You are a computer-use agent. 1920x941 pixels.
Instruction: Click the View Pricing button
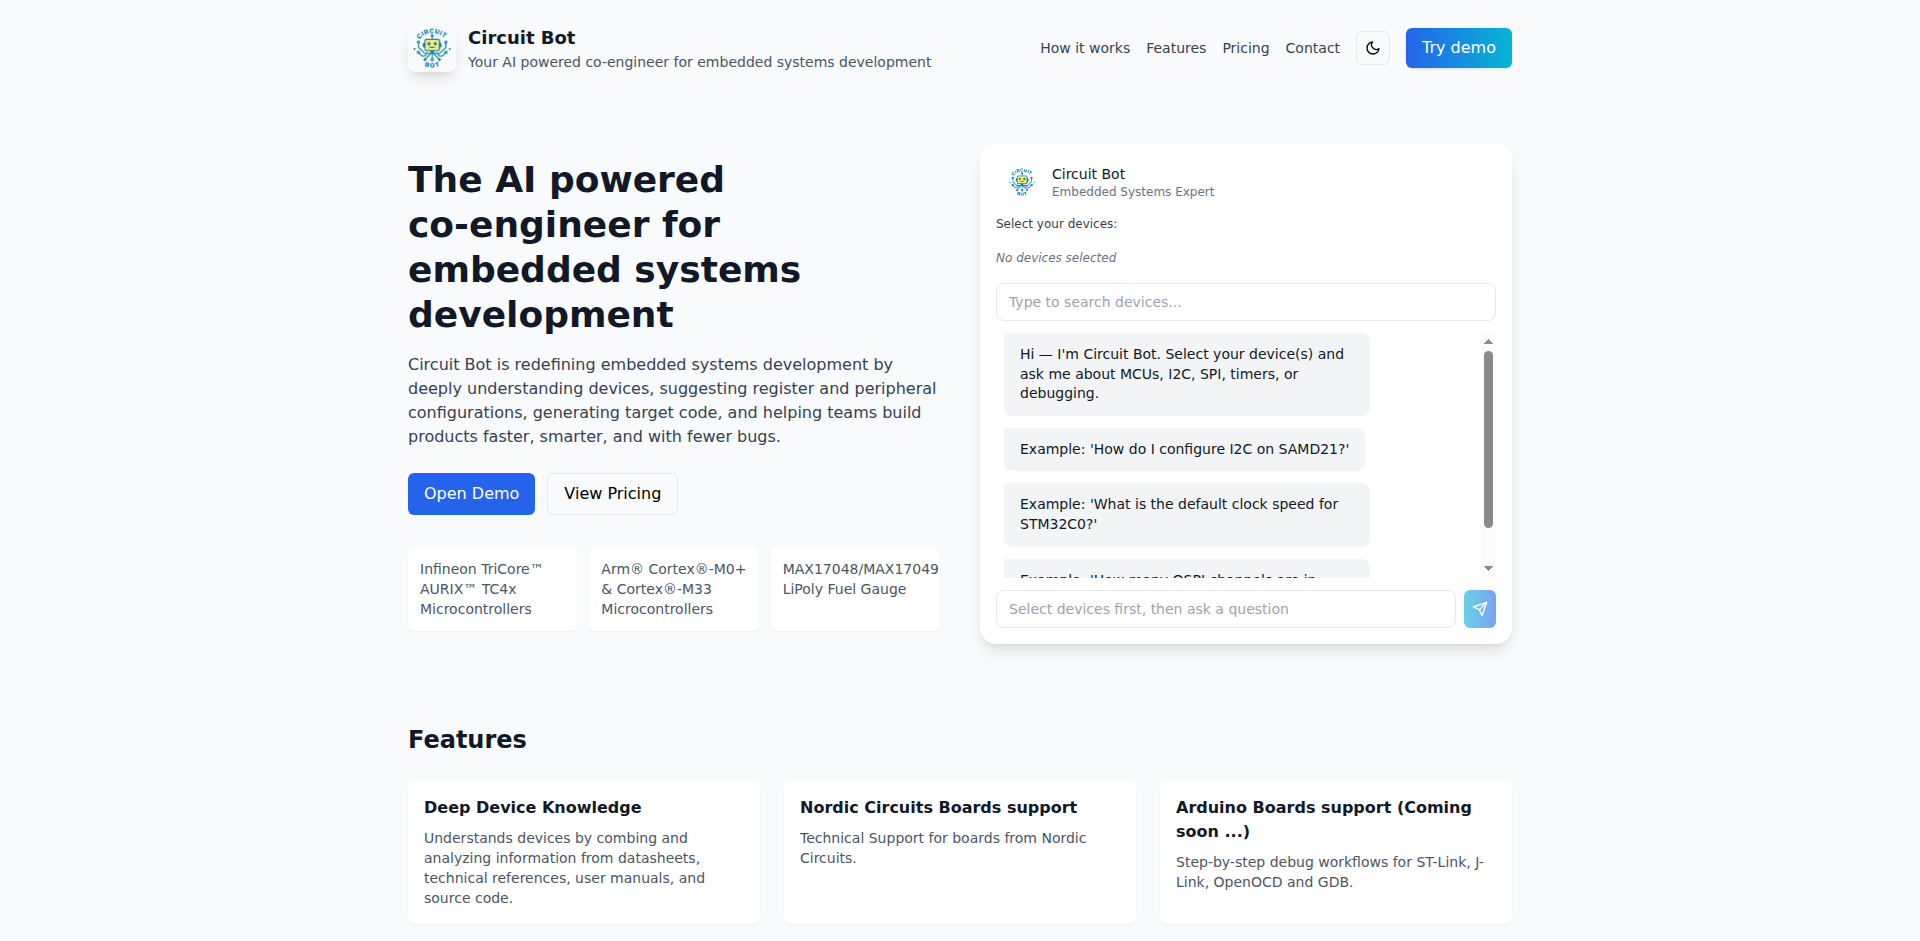click(612, 494)
